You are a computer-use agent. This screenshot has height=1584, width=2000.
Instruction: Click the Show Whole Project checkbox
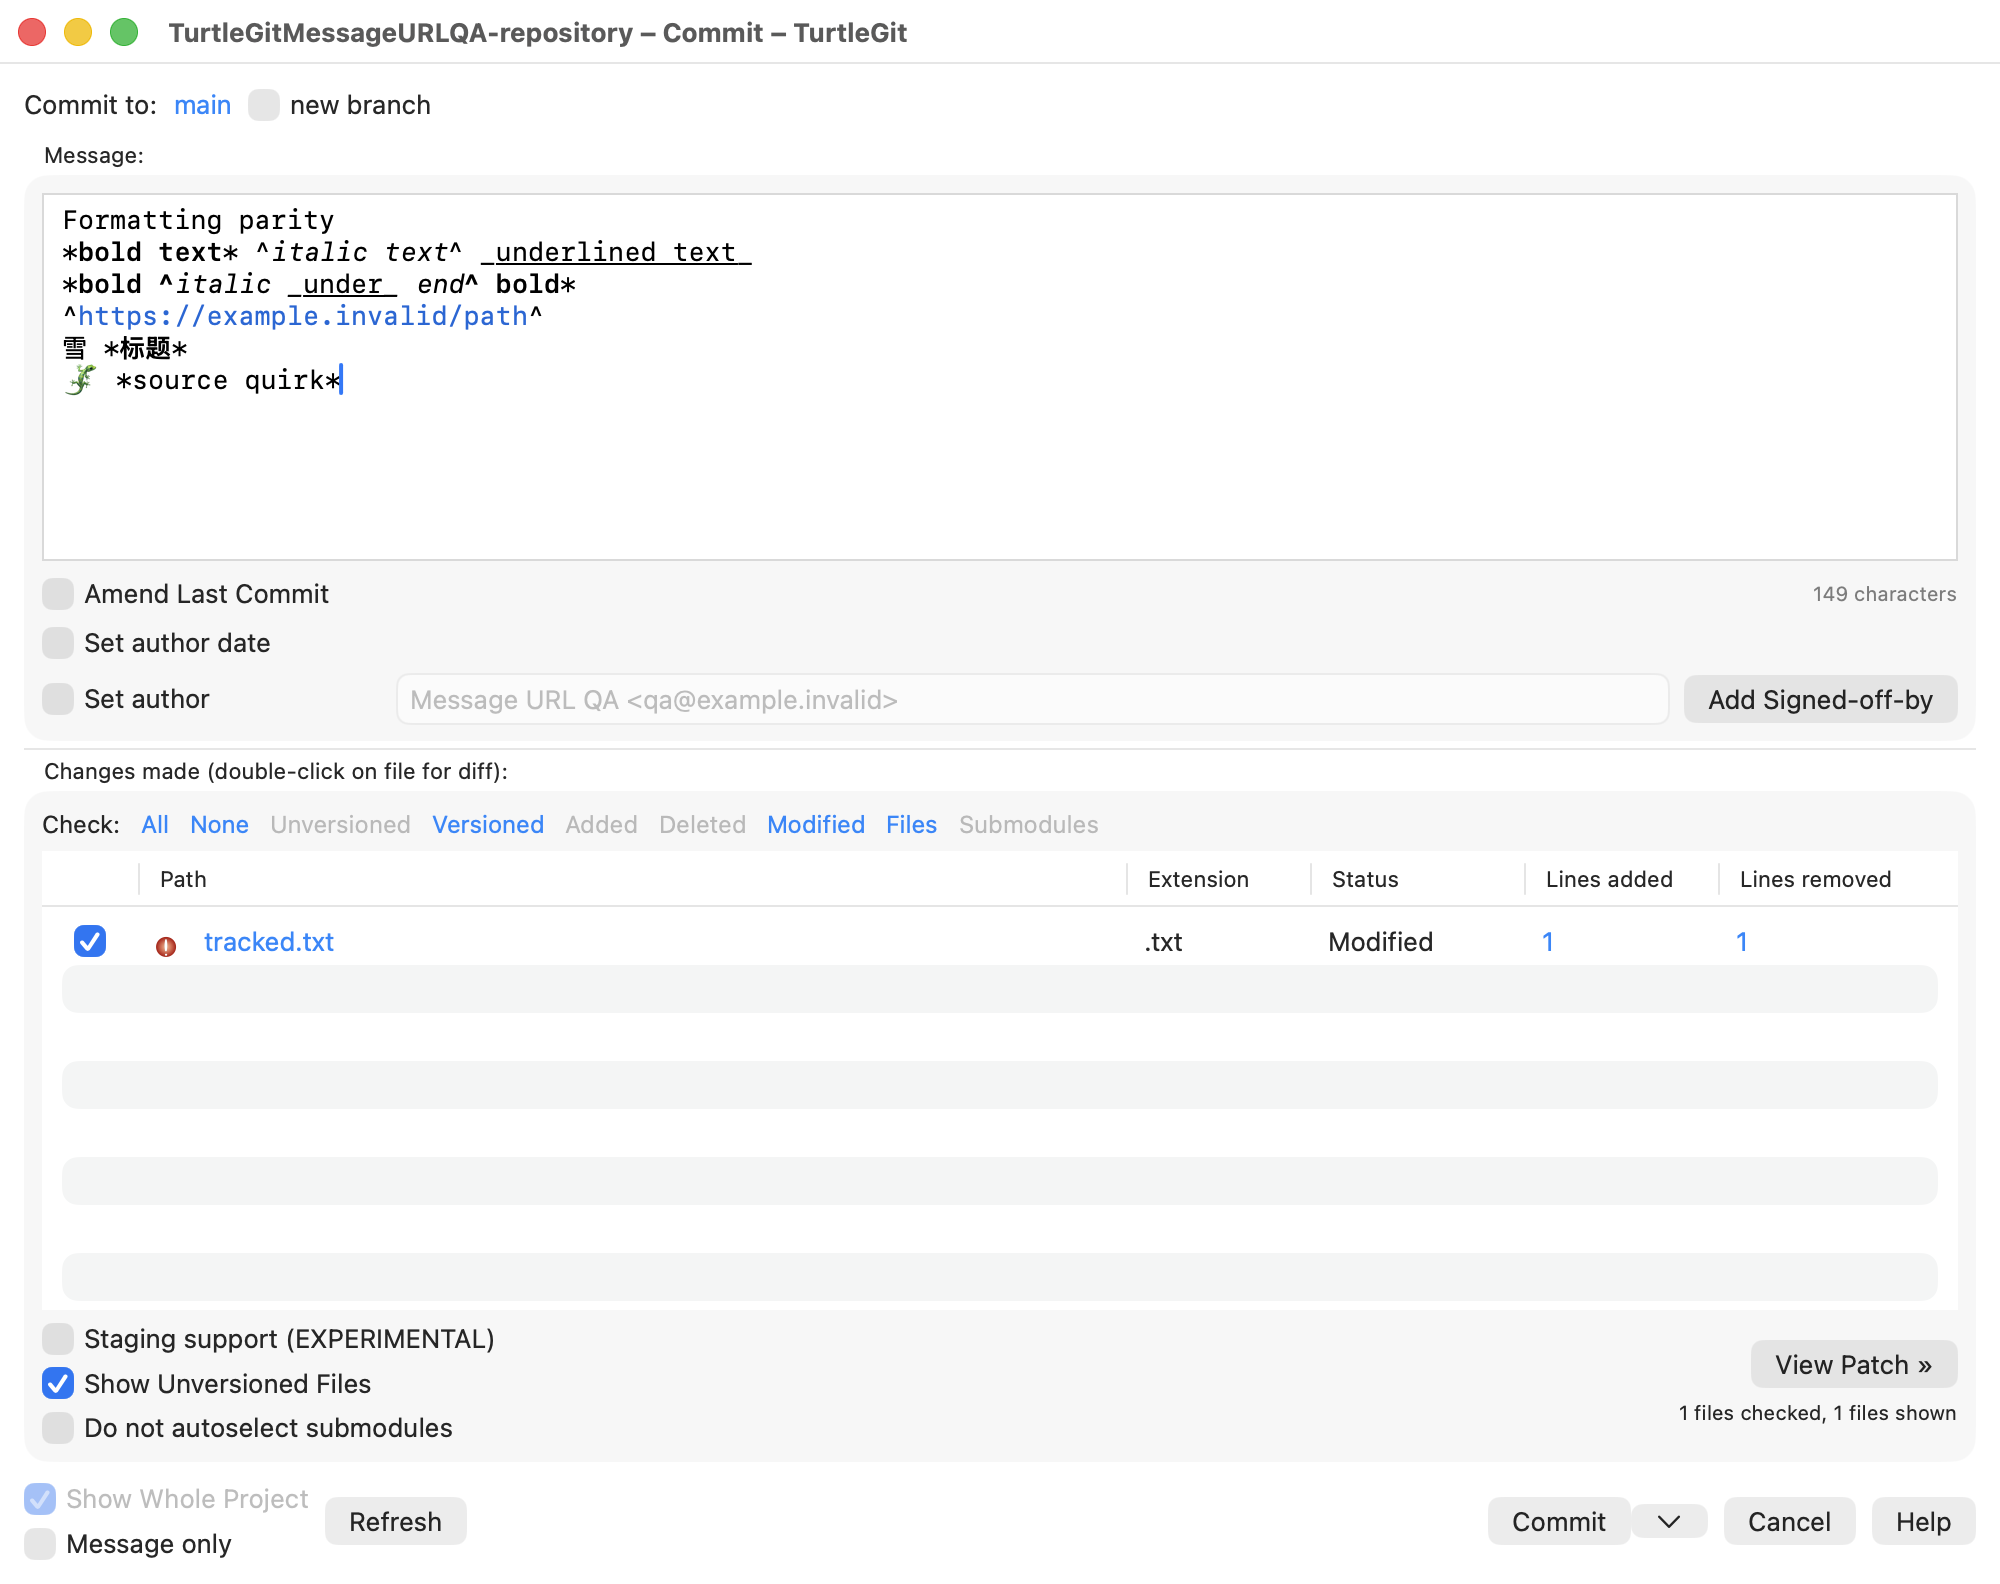coord(40,1499)
